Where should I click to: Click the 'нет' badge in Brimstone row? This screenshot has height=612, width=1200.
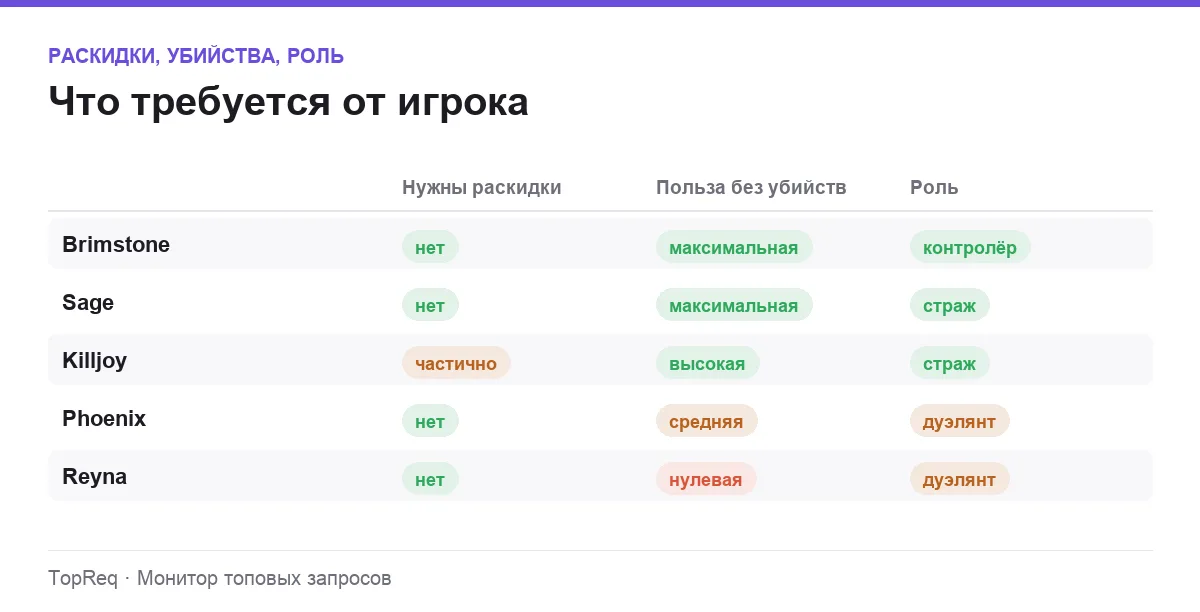430,247
